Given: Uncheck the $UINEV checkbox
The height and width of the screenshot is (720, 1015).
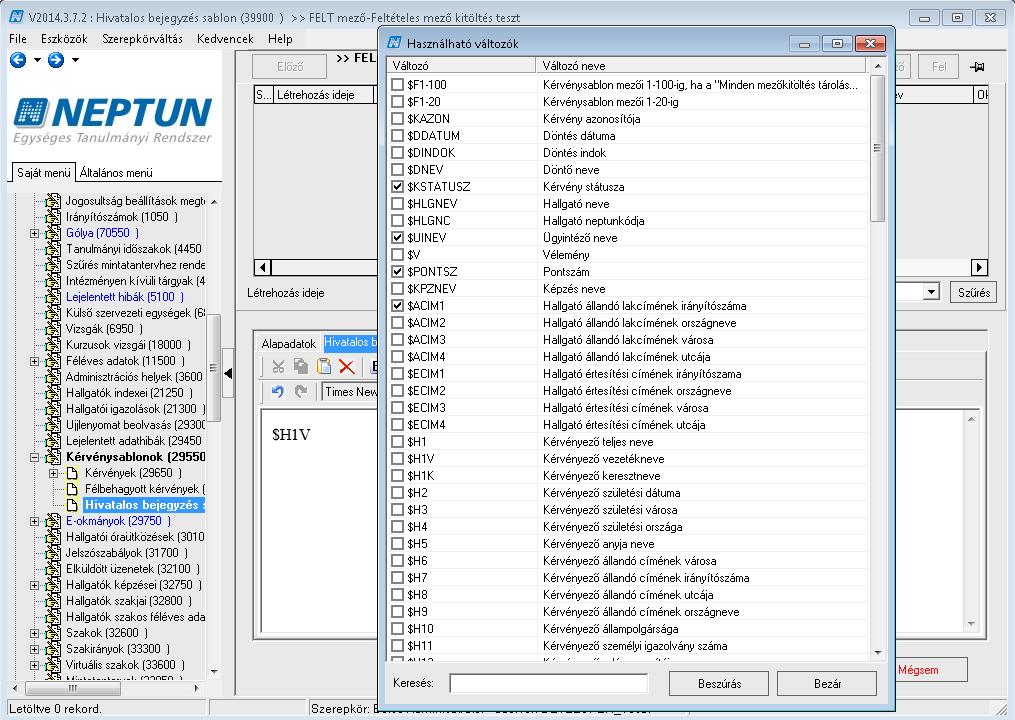Looking at the screenshot, I should pyautogui.click(x=397, y=238).
